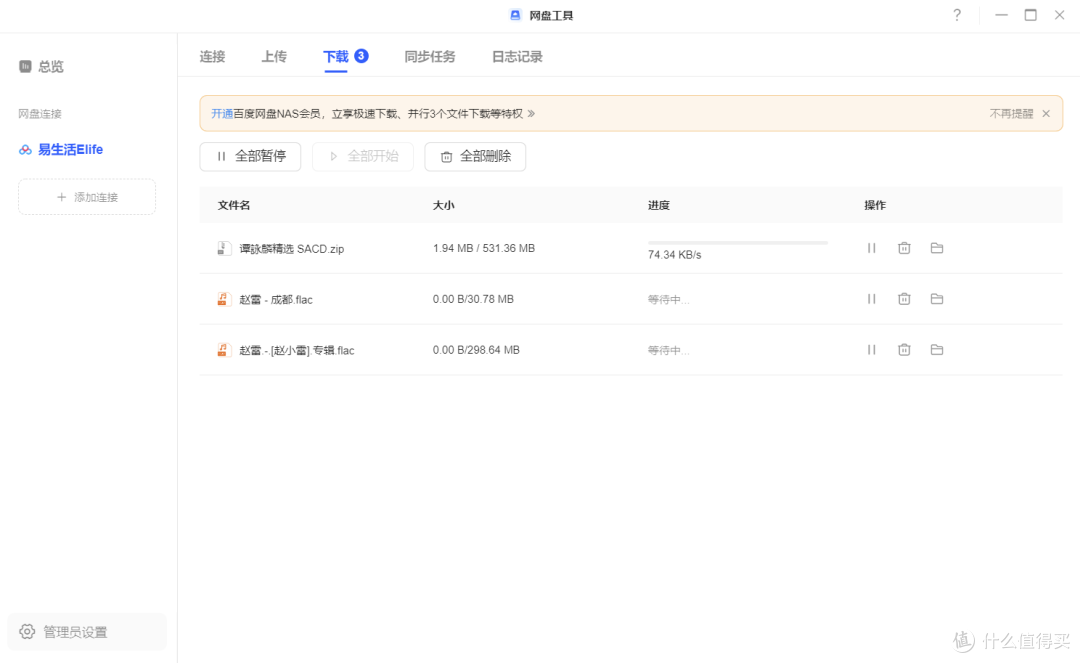
Task: Click the music file icon of 赵雷 - 成都.flac
Action: [x=223, y=299]
